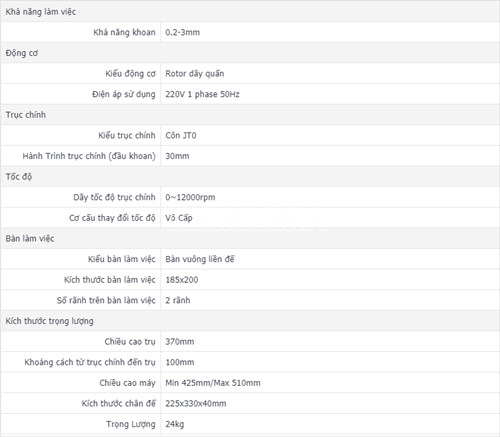Image resolution: width=500 pixels, height=437 pixels.
Task: Click the "Số rãnh trên bàn làm việc" label
Action: click(106, 300)
